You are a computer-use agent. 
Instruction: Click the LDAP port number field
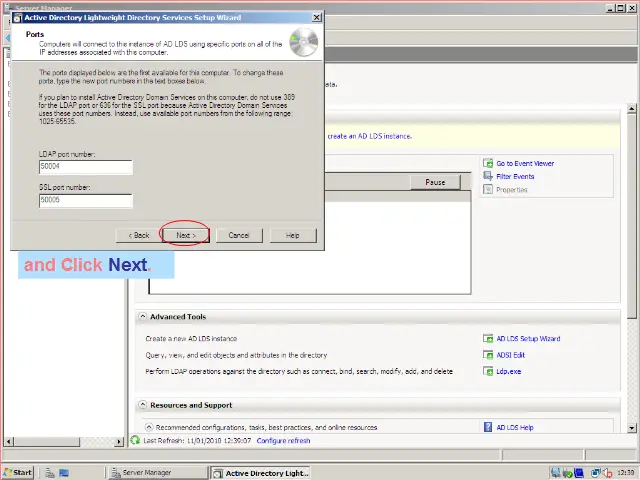(86, 167)
